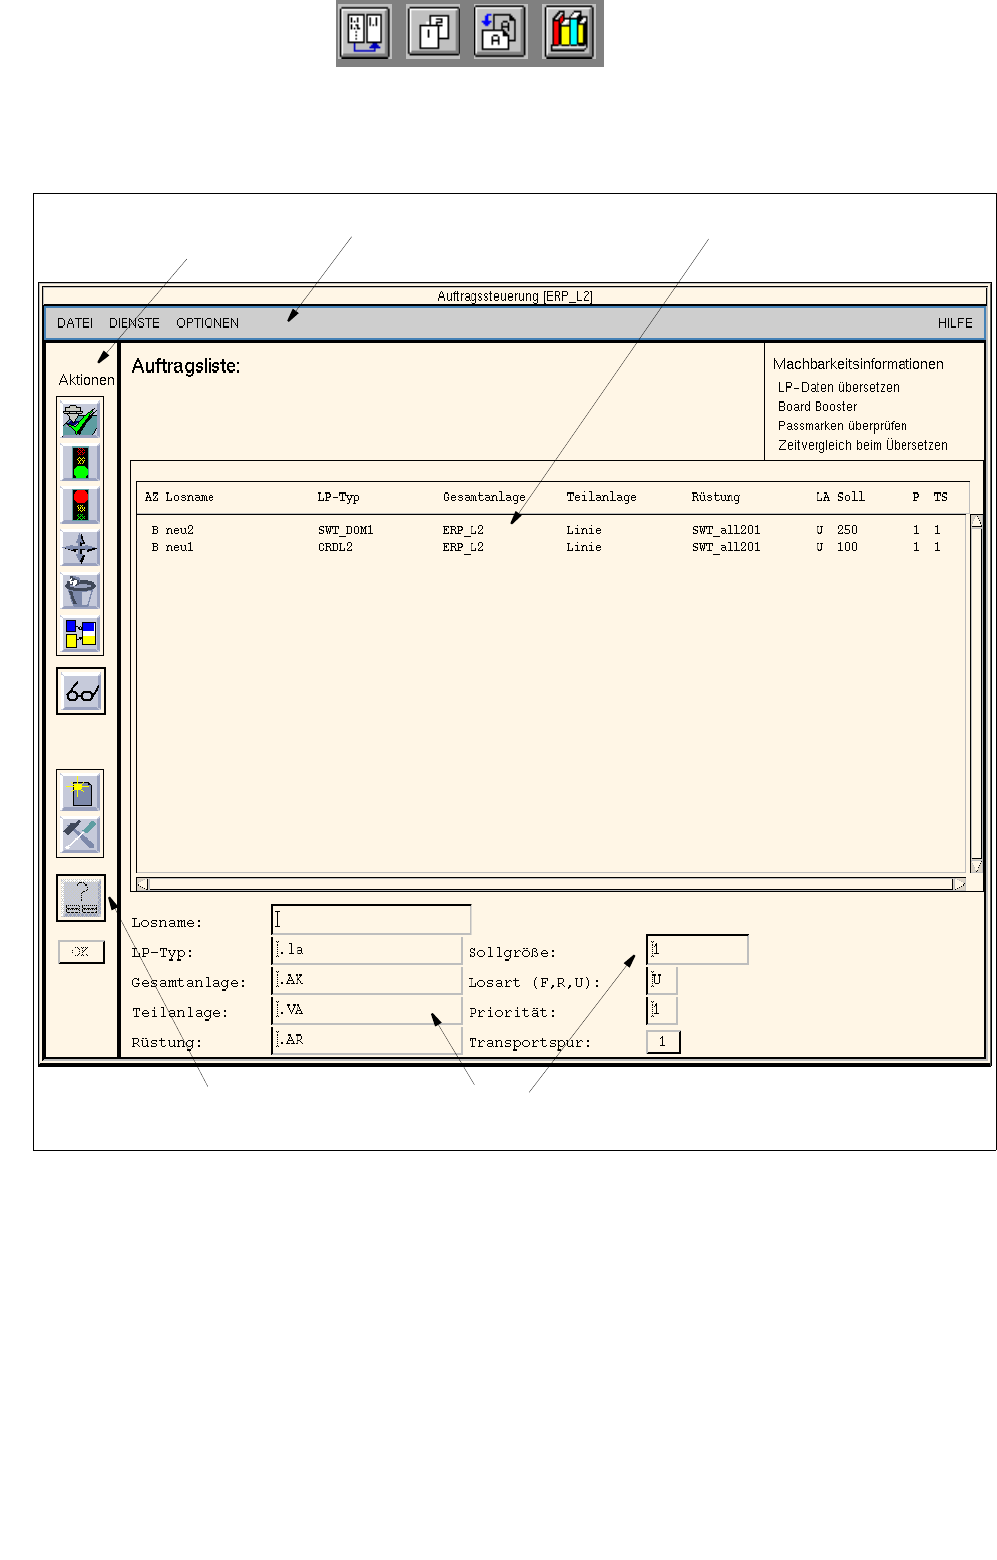Click the inspector with green checkmark icon

coord(80,420)
